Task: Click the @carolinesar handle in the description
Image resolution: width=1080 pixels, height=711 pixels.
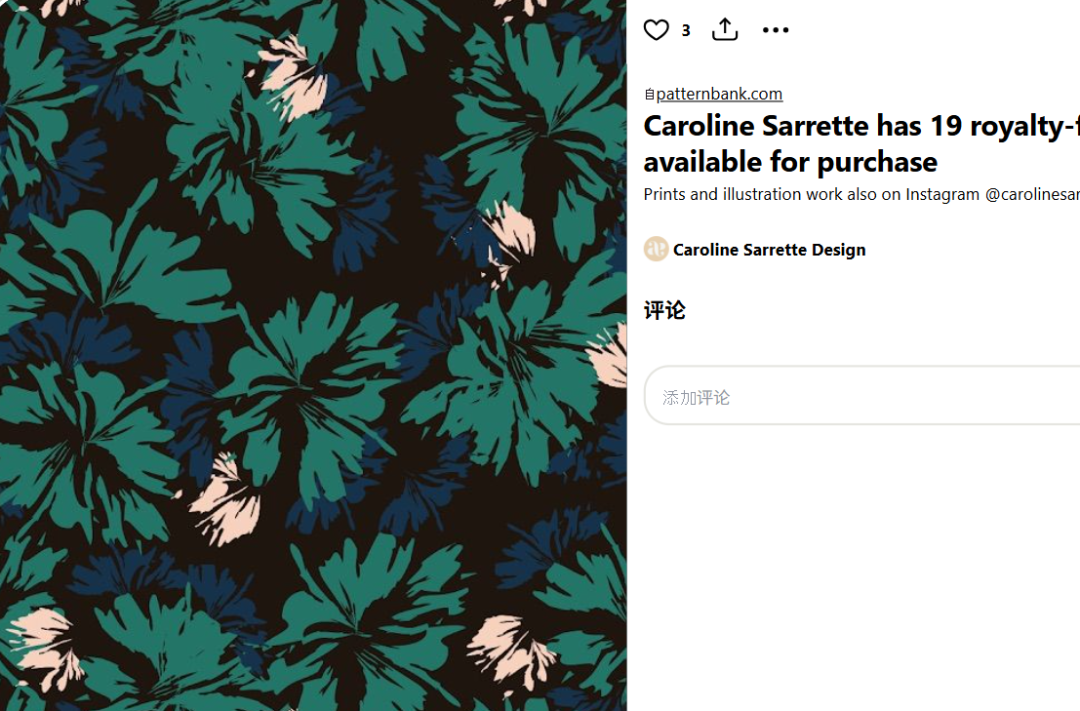Action: pyautogui.click(x=1032, y=194)
